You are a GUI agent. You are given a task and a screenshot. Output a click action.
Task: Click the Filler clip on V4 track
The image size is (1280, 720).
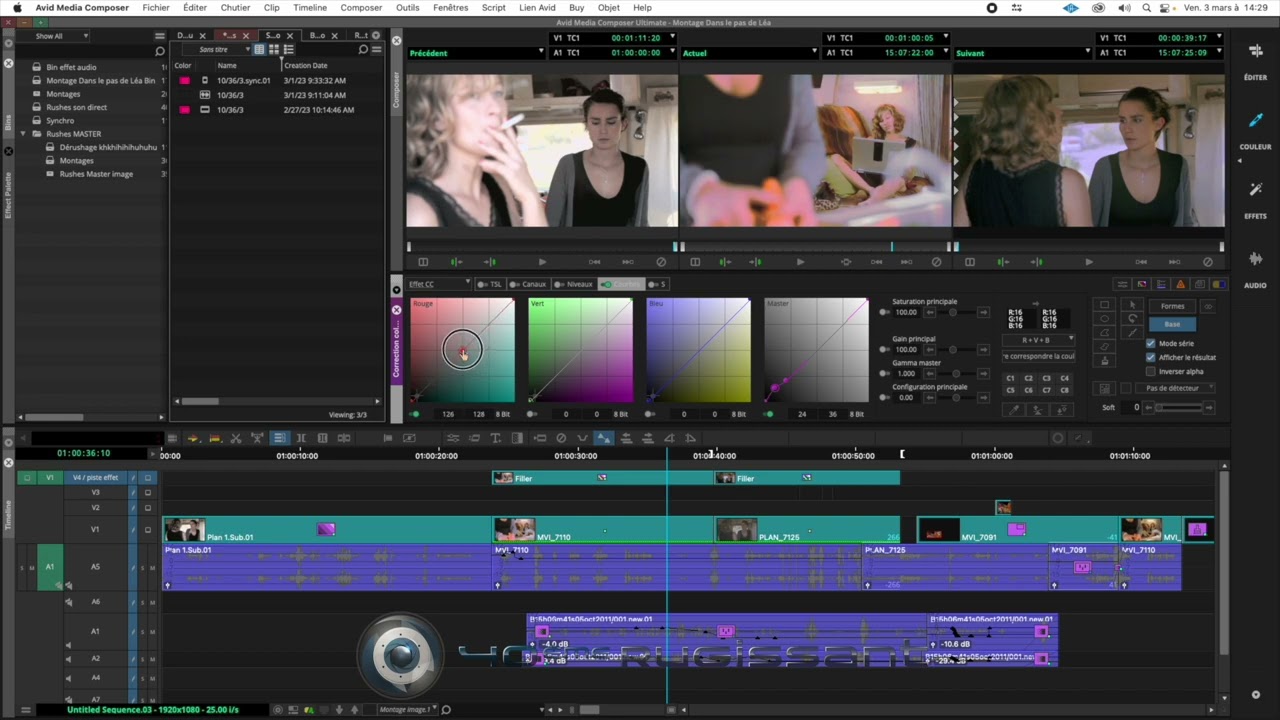603,478
